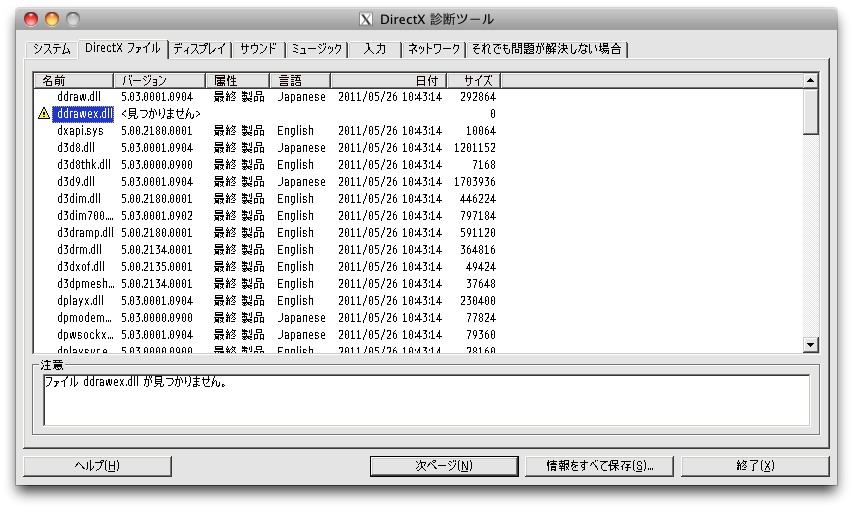853x509 pixels.
Task: Click the yellow warning icon beside ddrawex.dll
Action: [x=44, y=114]
